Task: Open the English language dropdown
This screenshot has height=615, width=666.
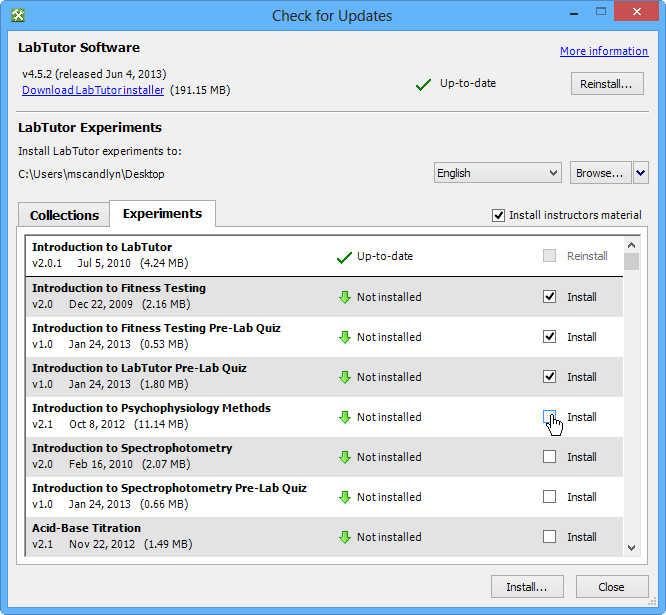Action: point(497,173)
